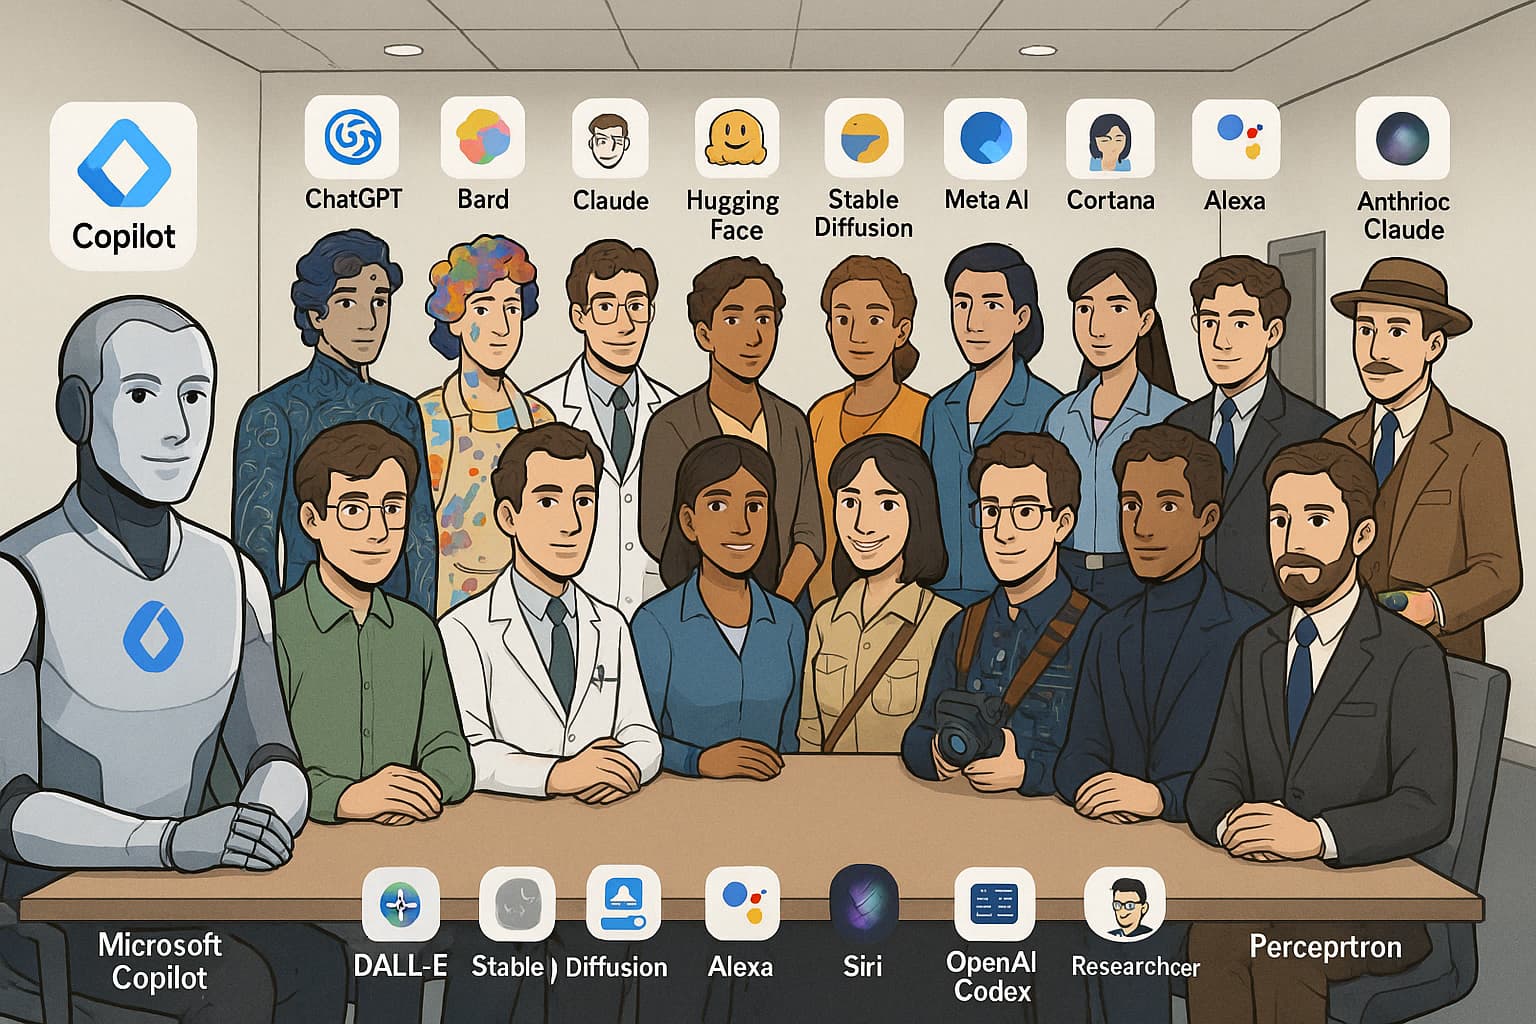Click the 'Bard' label

pyautogui.click(x=483, y=199)
